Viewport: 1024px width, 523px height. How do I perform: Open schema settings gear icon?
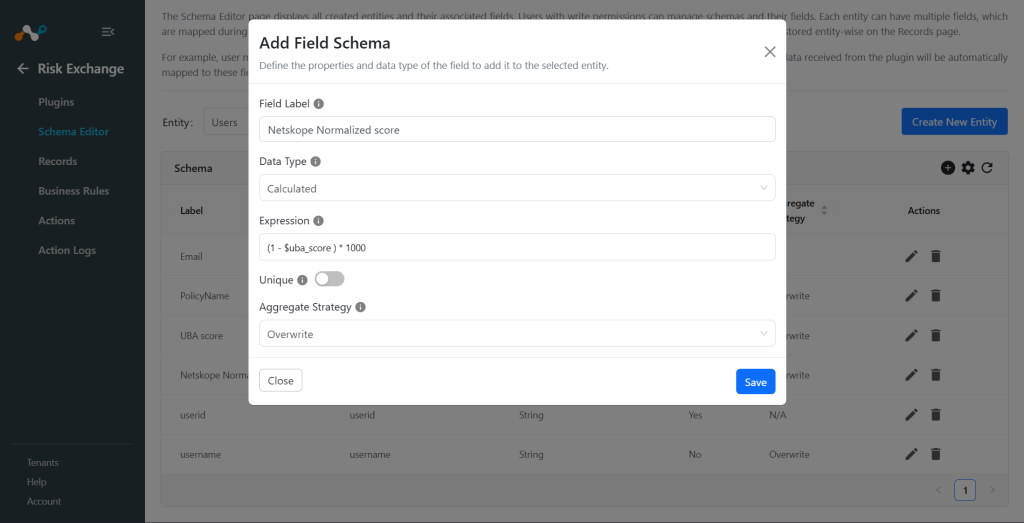pos(968,168)
